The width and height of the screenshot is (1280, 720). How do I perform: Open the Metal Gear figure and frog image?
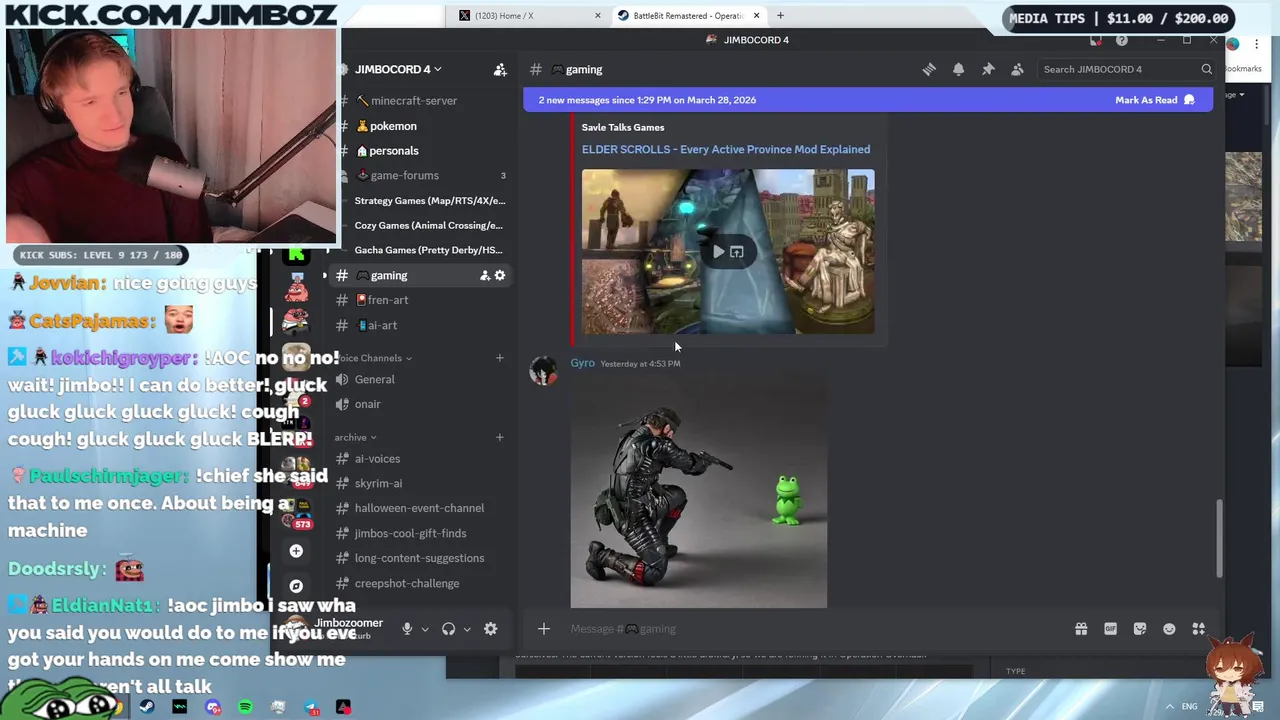tap(699, 492)
